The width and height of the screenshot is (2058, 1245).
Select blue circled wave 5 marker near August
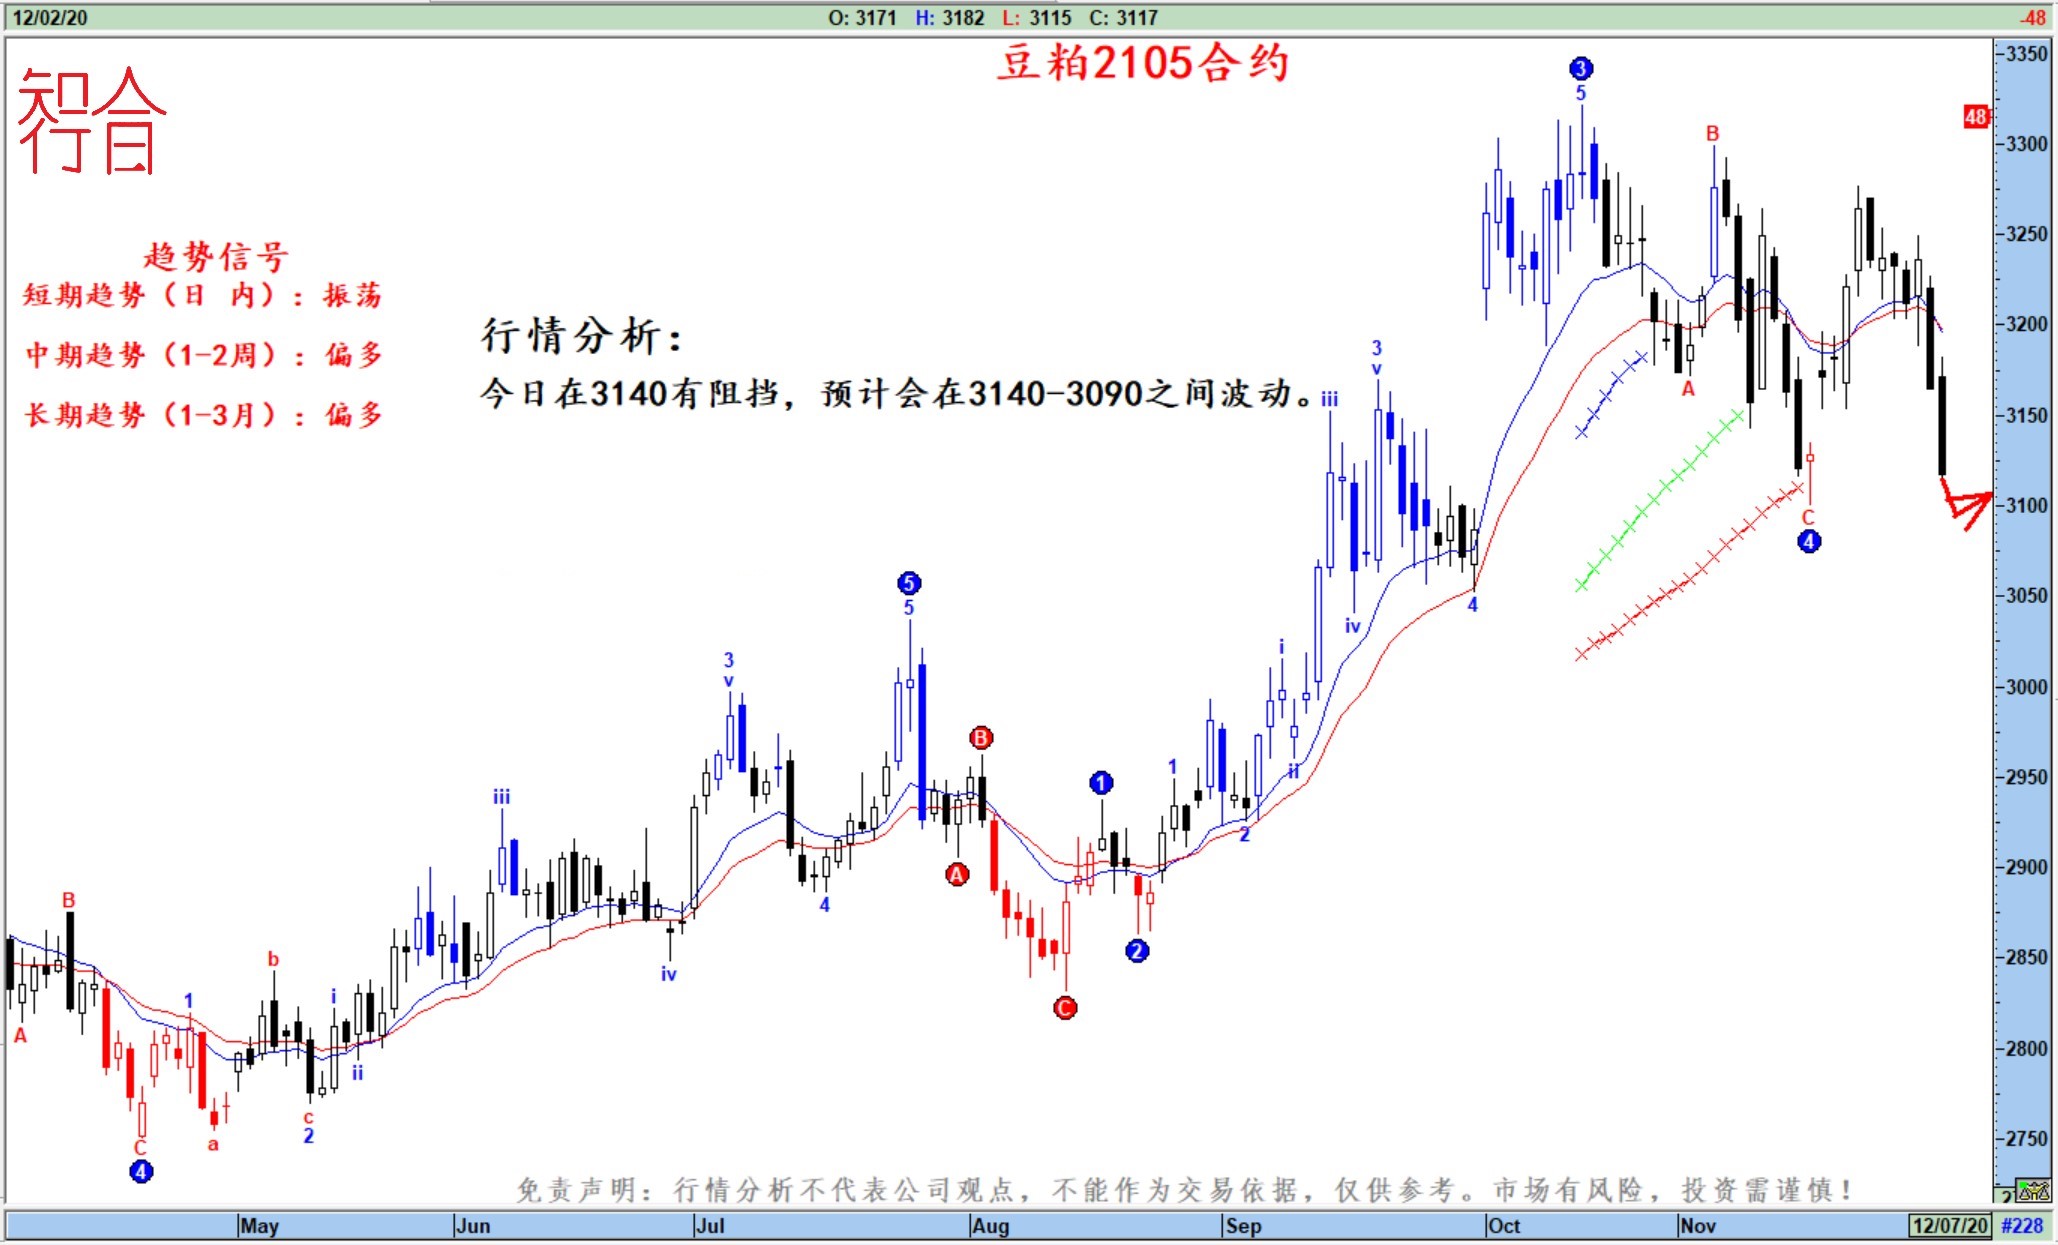pos(908,583)
